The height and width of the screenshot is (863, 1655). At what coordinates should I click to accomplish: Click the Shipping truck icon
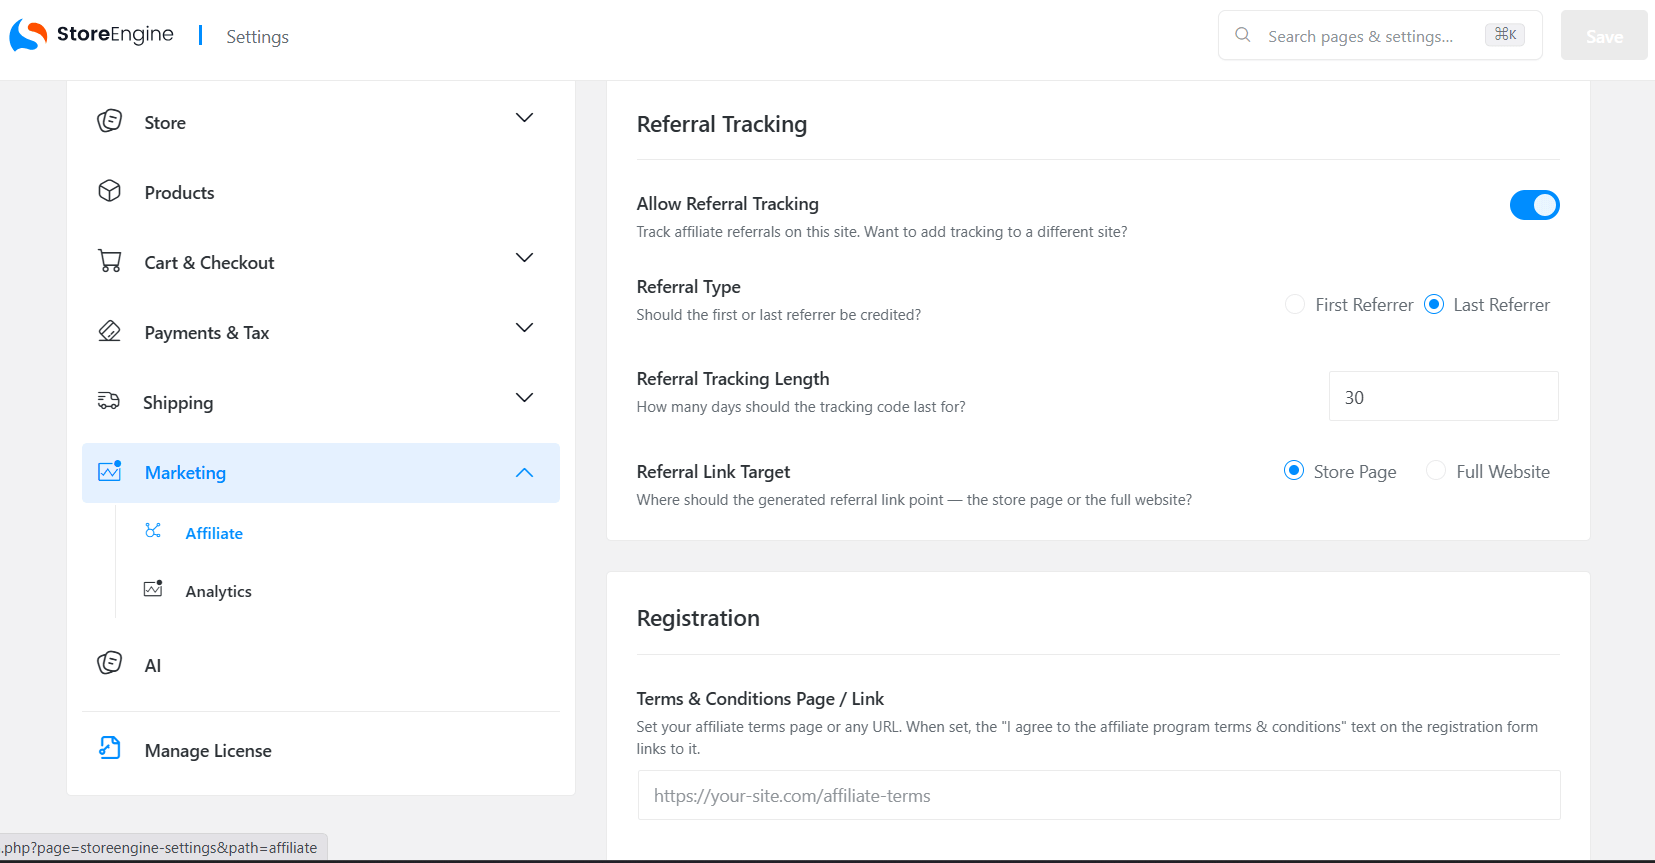pyautogui.click(x=109, y=401)
